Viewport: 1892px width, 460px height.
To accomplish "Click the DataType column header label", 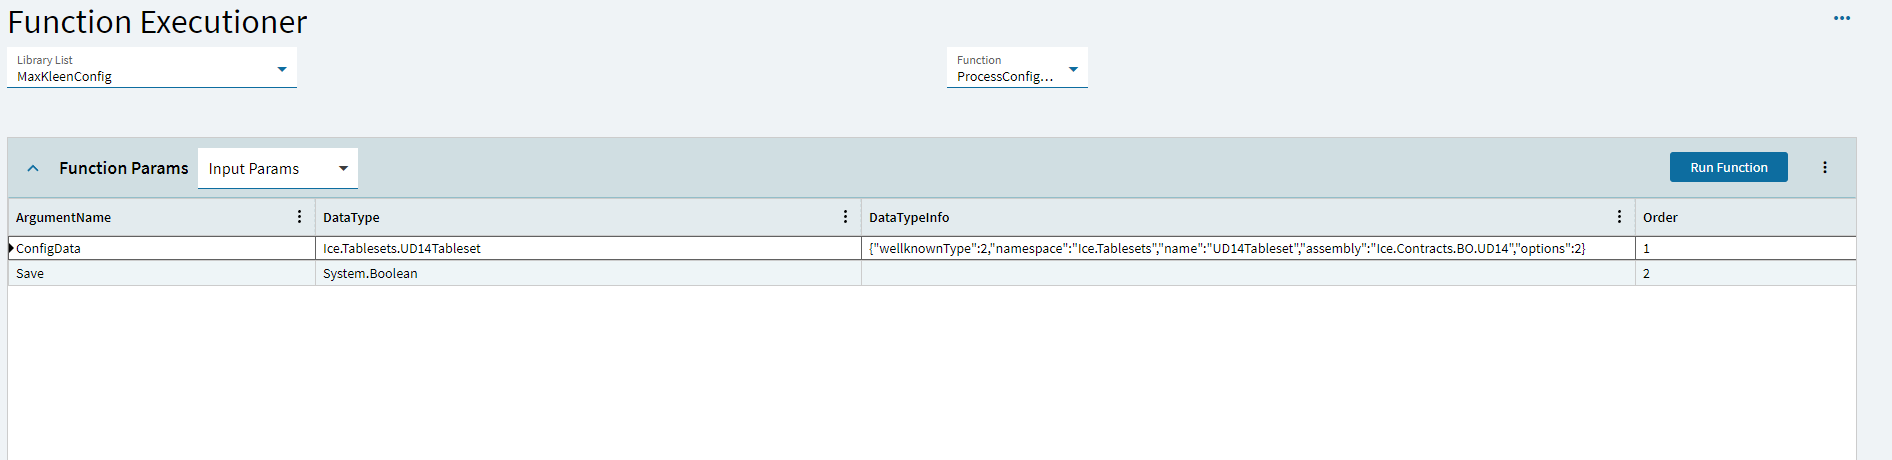I will [351, 217].
